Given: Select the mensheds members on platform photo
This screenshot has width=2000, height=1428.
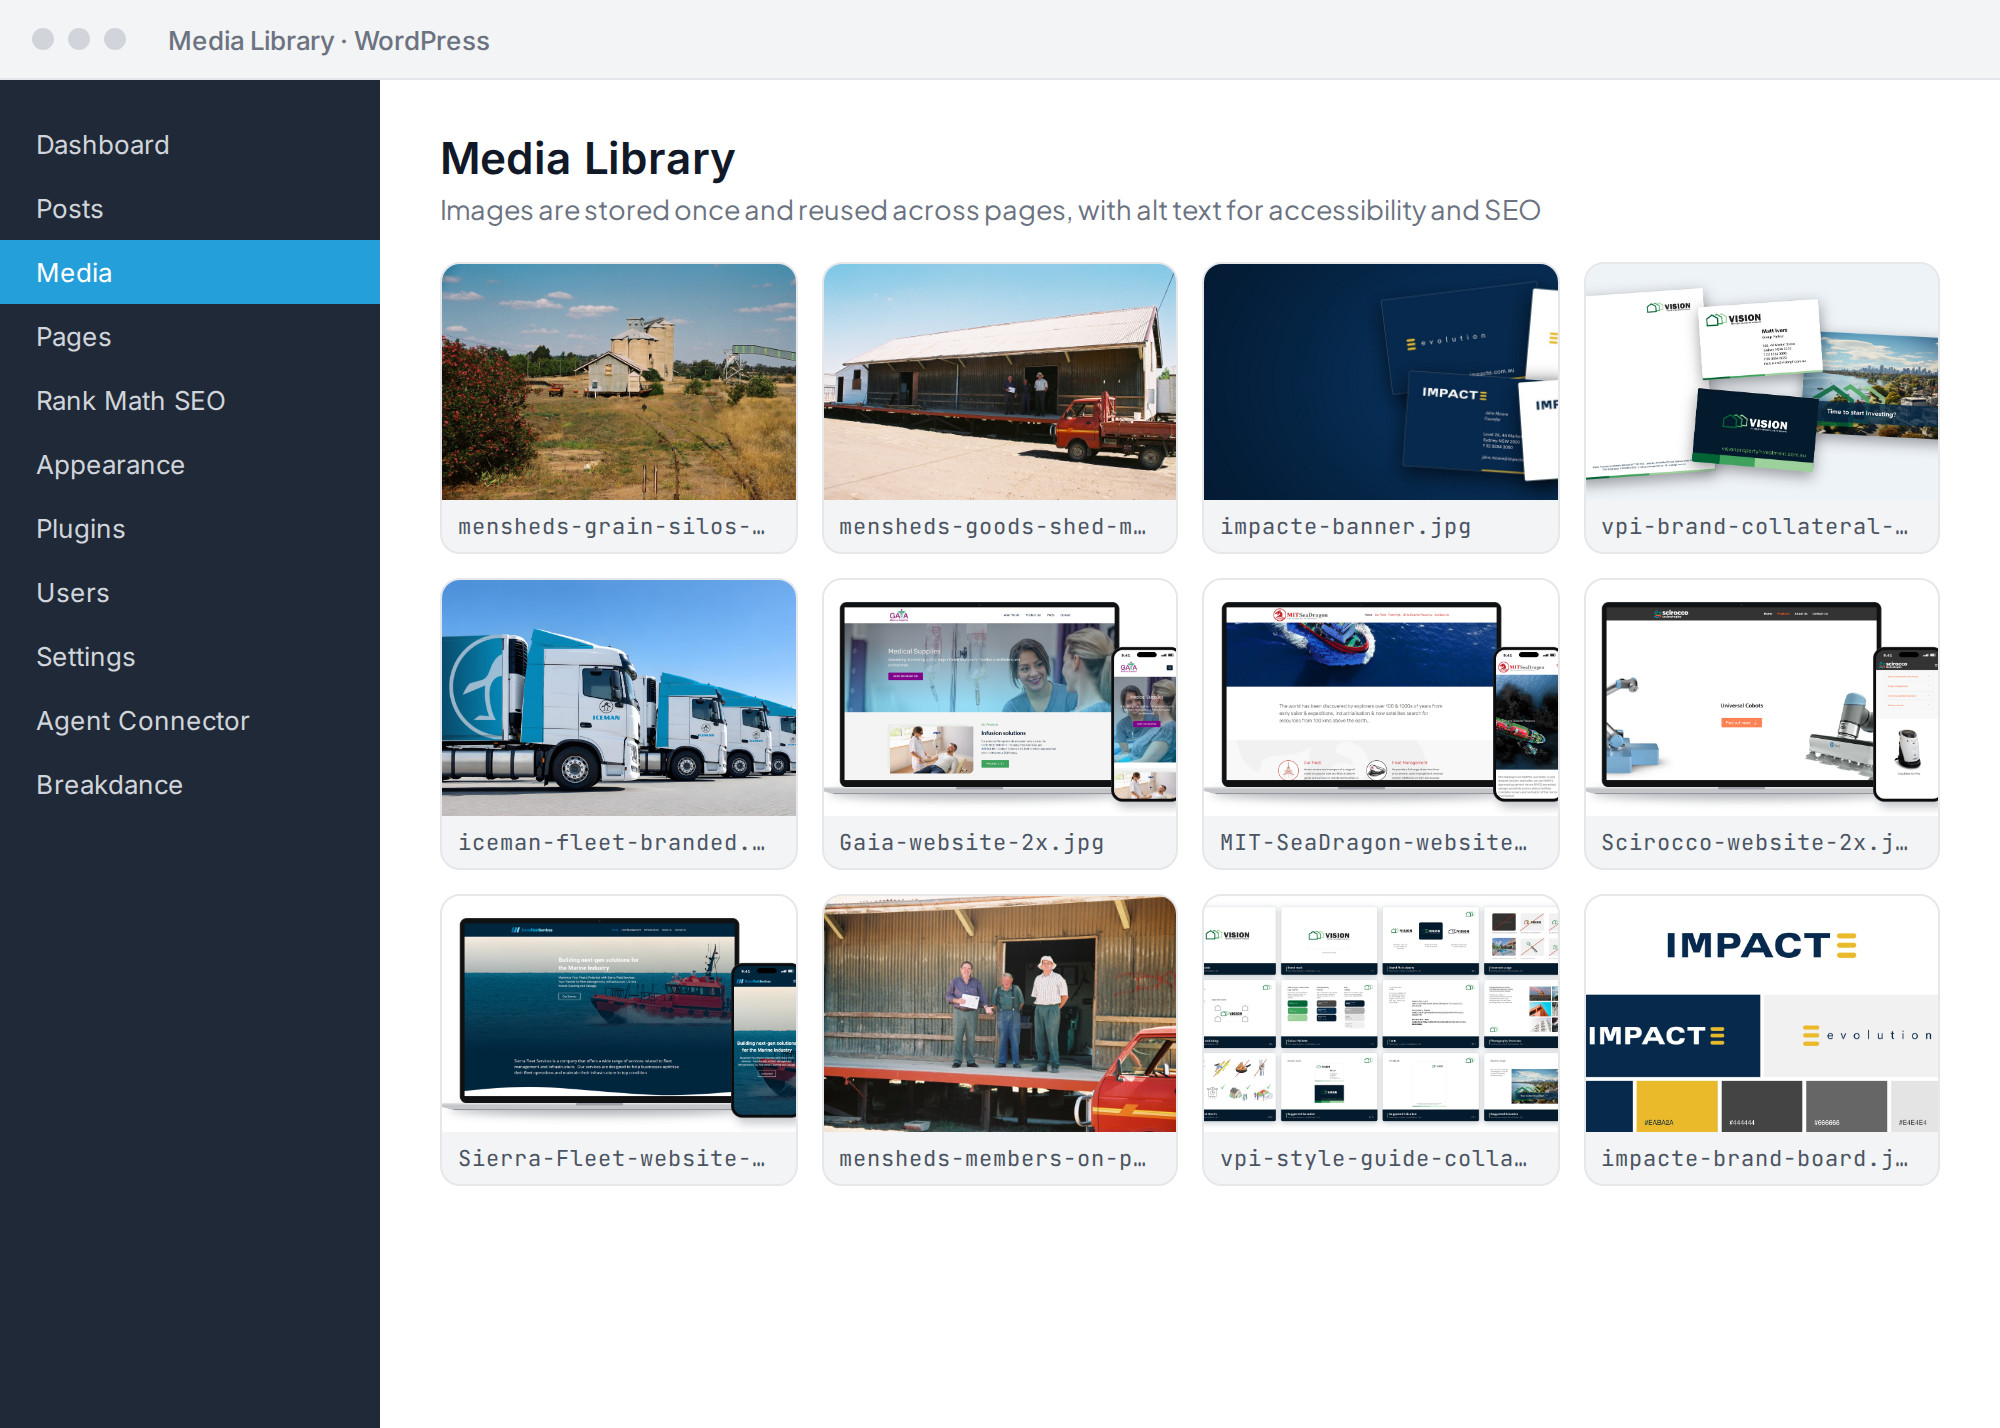Looking at the screenshot, I should click(x=1000, y=1014).
